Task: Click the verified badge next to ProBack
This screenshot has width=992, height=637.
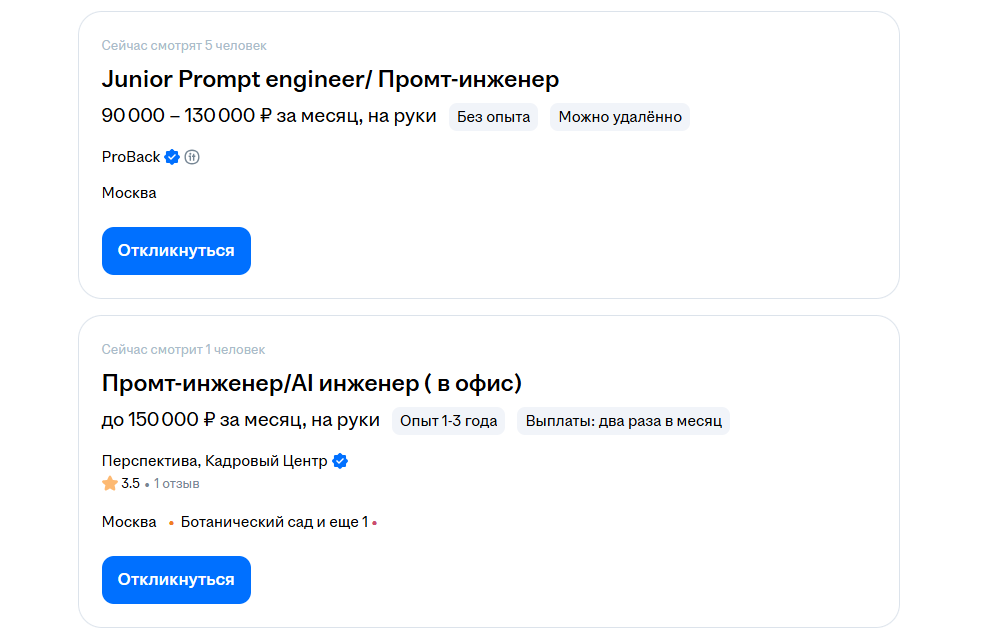Action: [171, 156]
